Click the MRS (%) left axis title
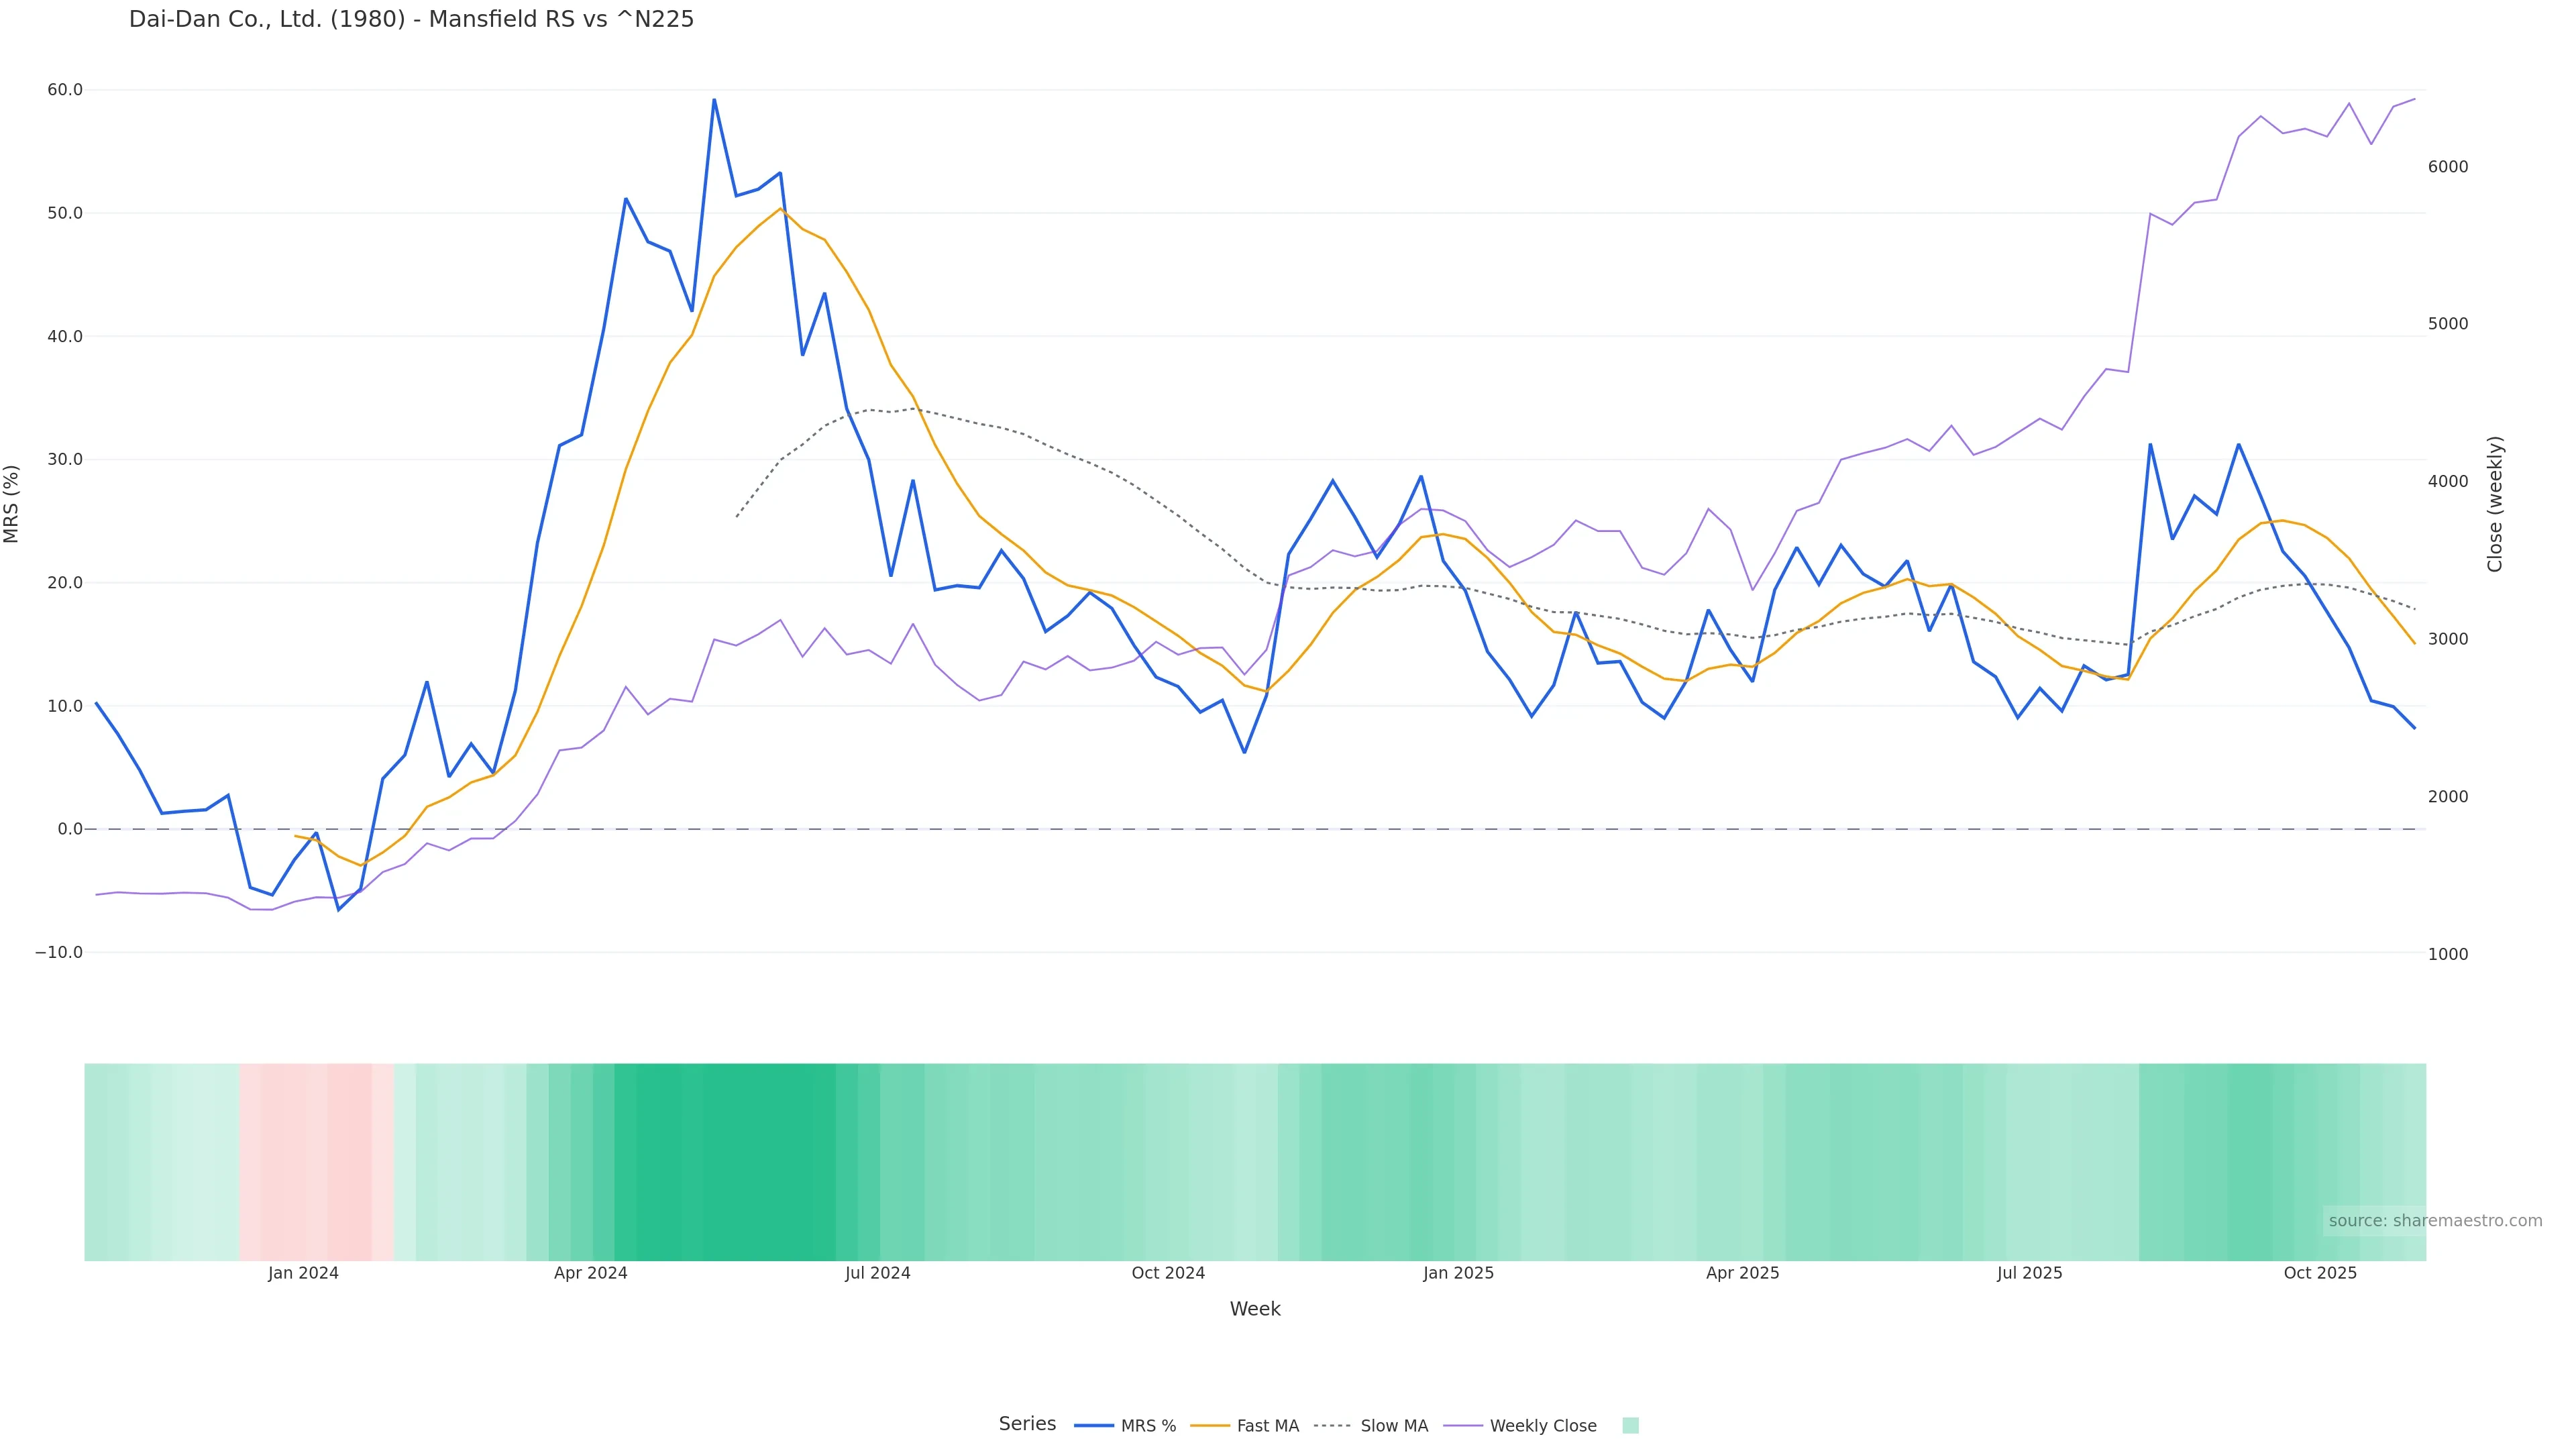The image size is (2576, 1449). (12, 504)
